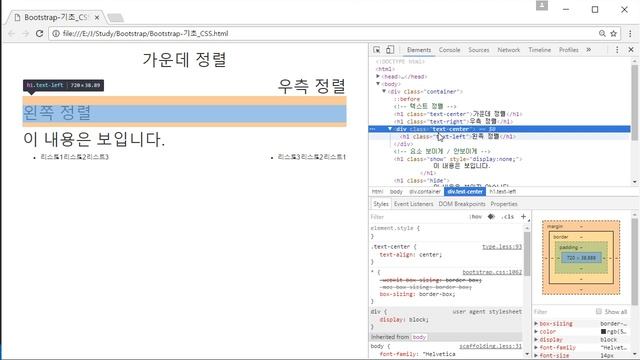640x360 pixels.
Task: Collapse the selected div text-center node
Action: click(390, 129)
